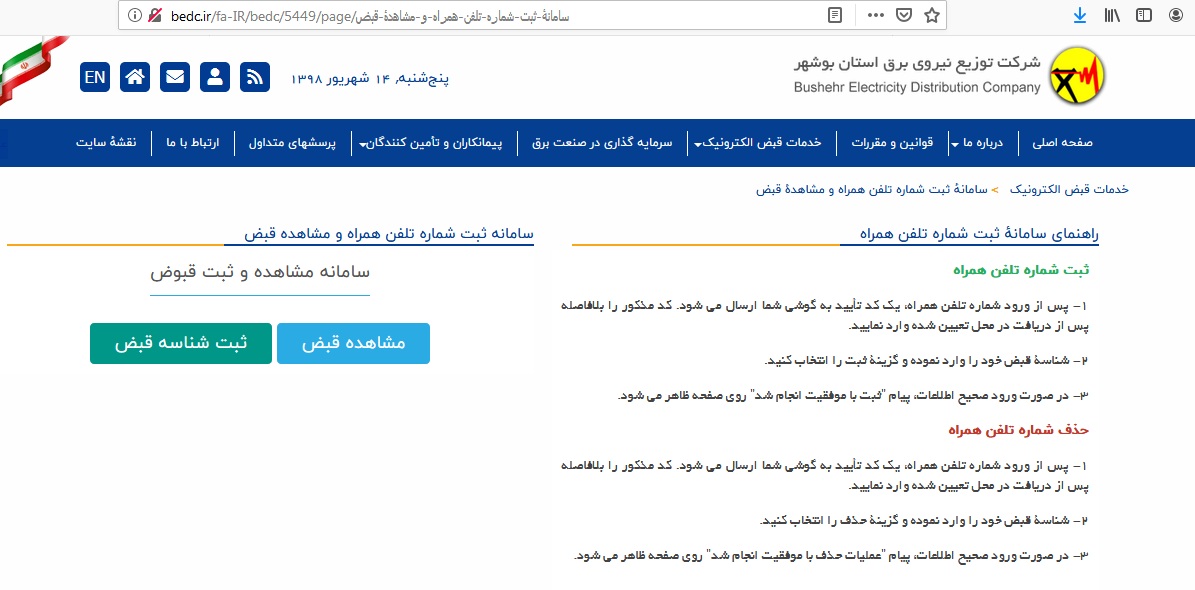Click the insecure connection padlock icon

pos(155,15)
